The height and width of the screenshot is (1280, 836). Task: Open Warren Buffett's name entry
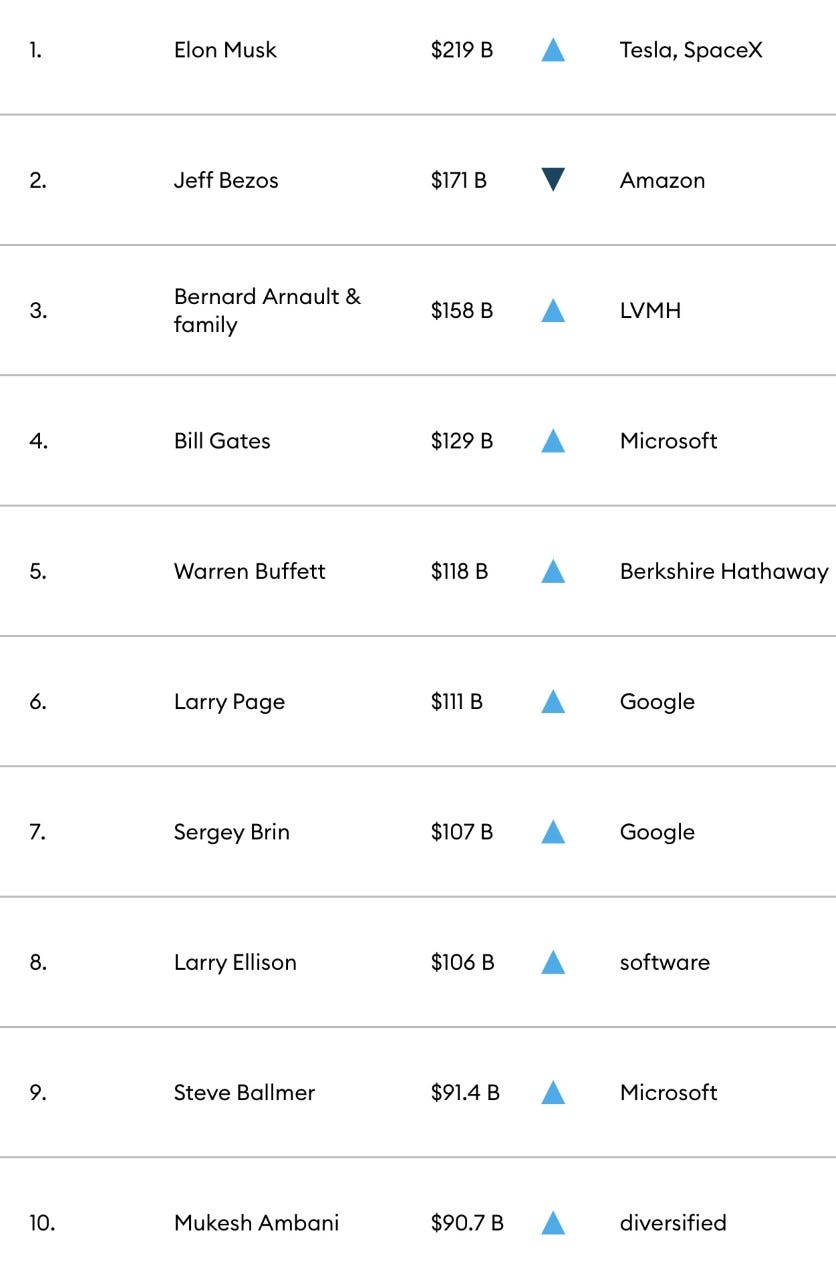(x=250, y=571)
